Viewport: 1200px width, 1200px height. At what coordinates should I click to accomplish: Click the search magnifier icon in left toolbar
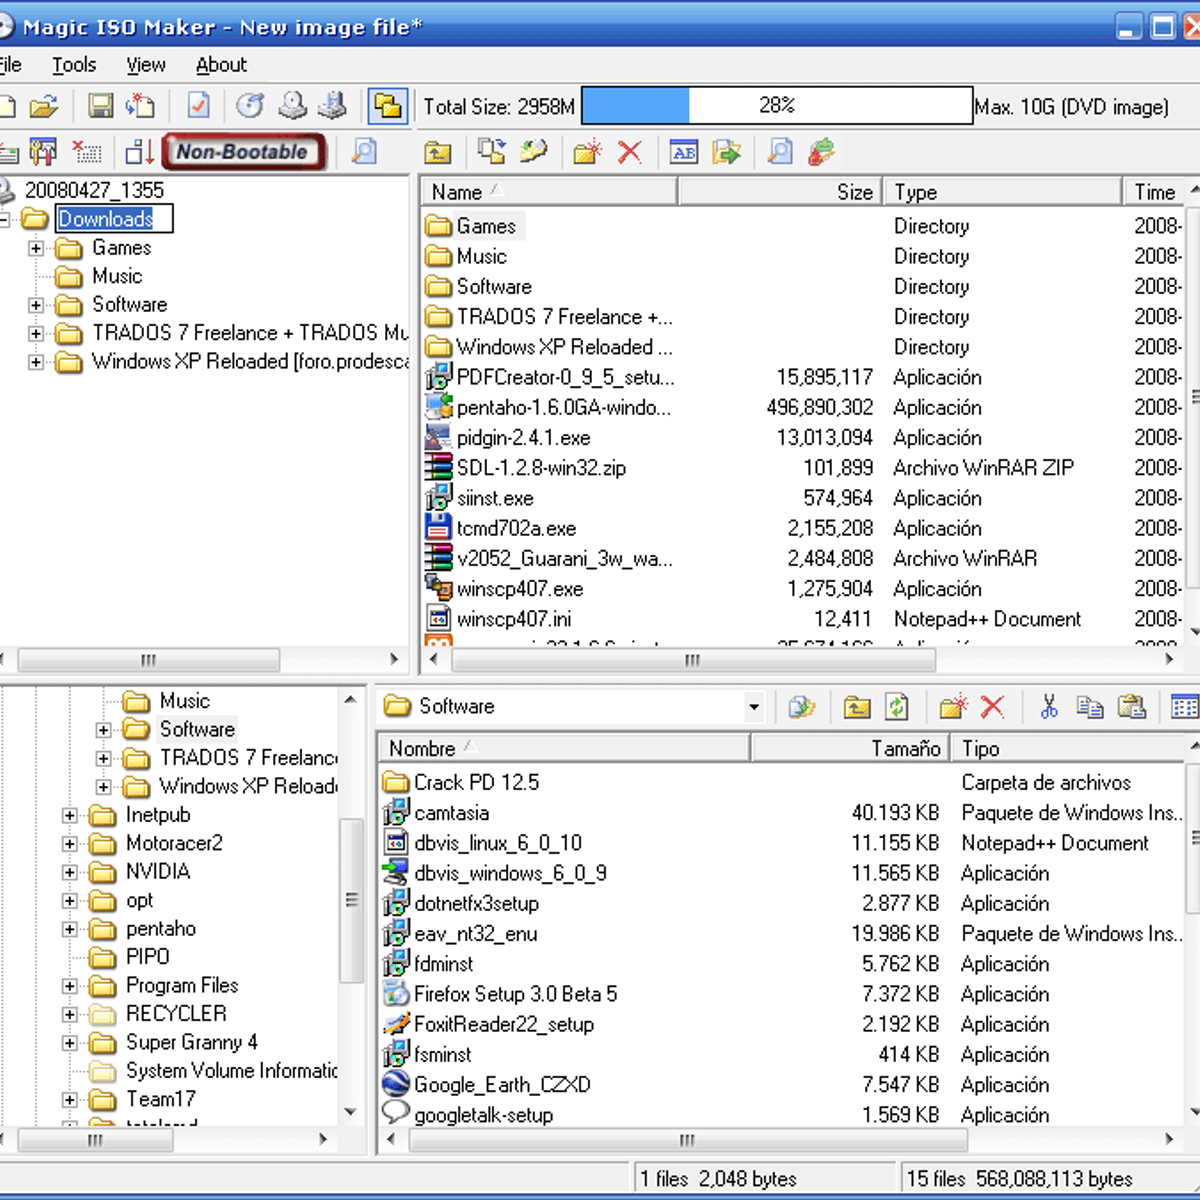coord(364,152)
